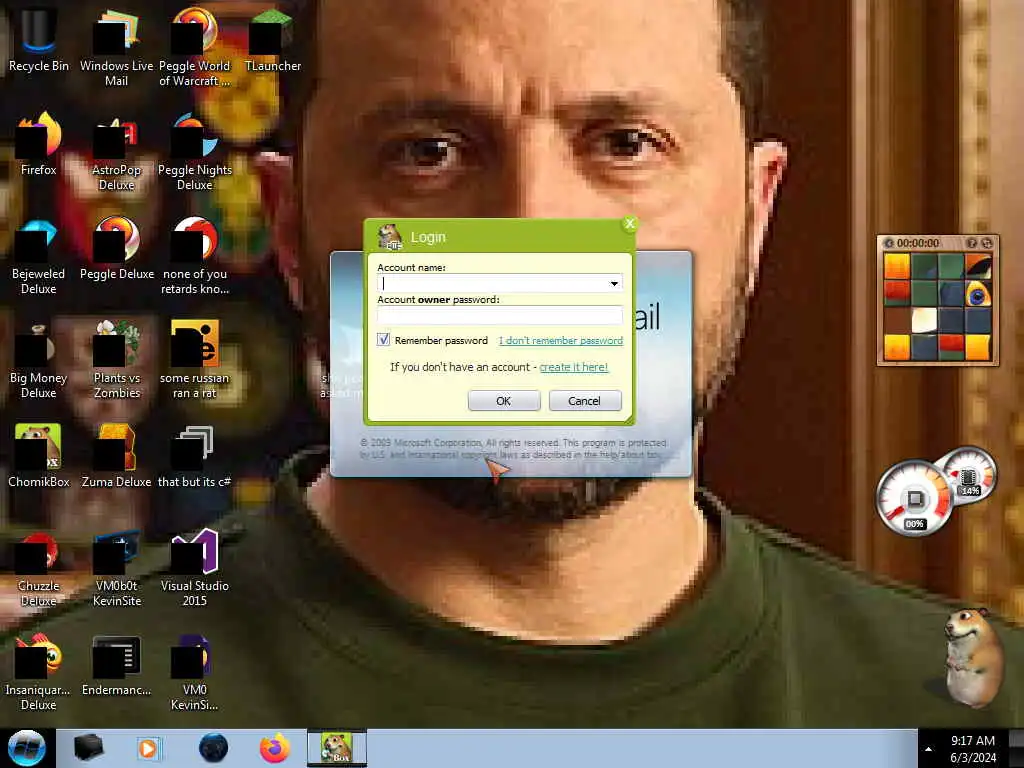Open Peggle Nights Deluxe shortcut

(195, 152)
